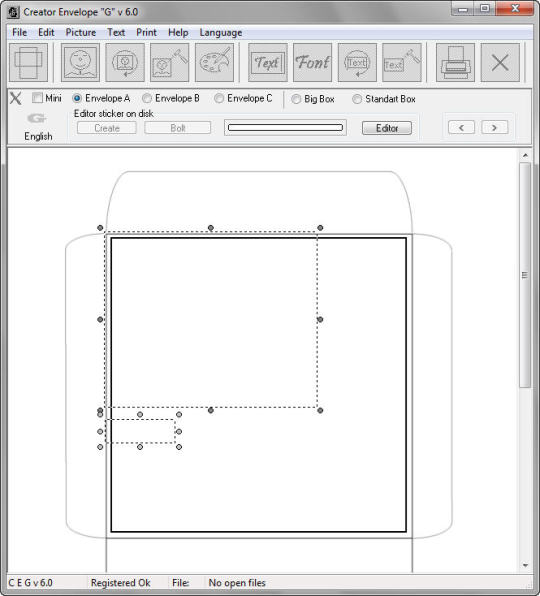Open the color palette tool
540x596 pixels.
pos(214,62)
